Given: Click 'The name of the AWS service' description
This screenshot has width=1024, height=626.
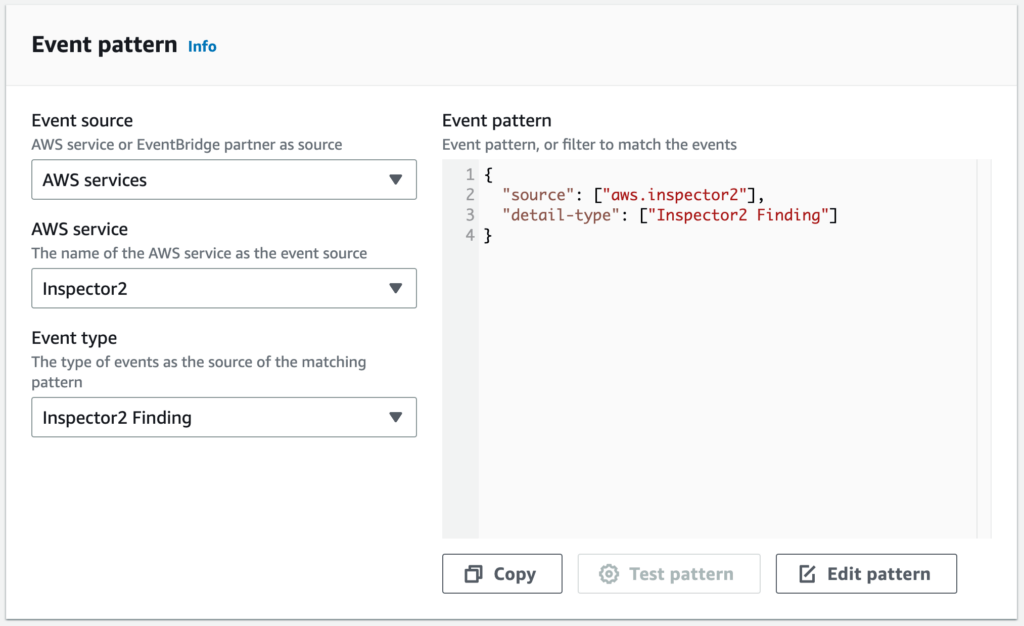Looking at the screenshot, I should click(199, 253).
